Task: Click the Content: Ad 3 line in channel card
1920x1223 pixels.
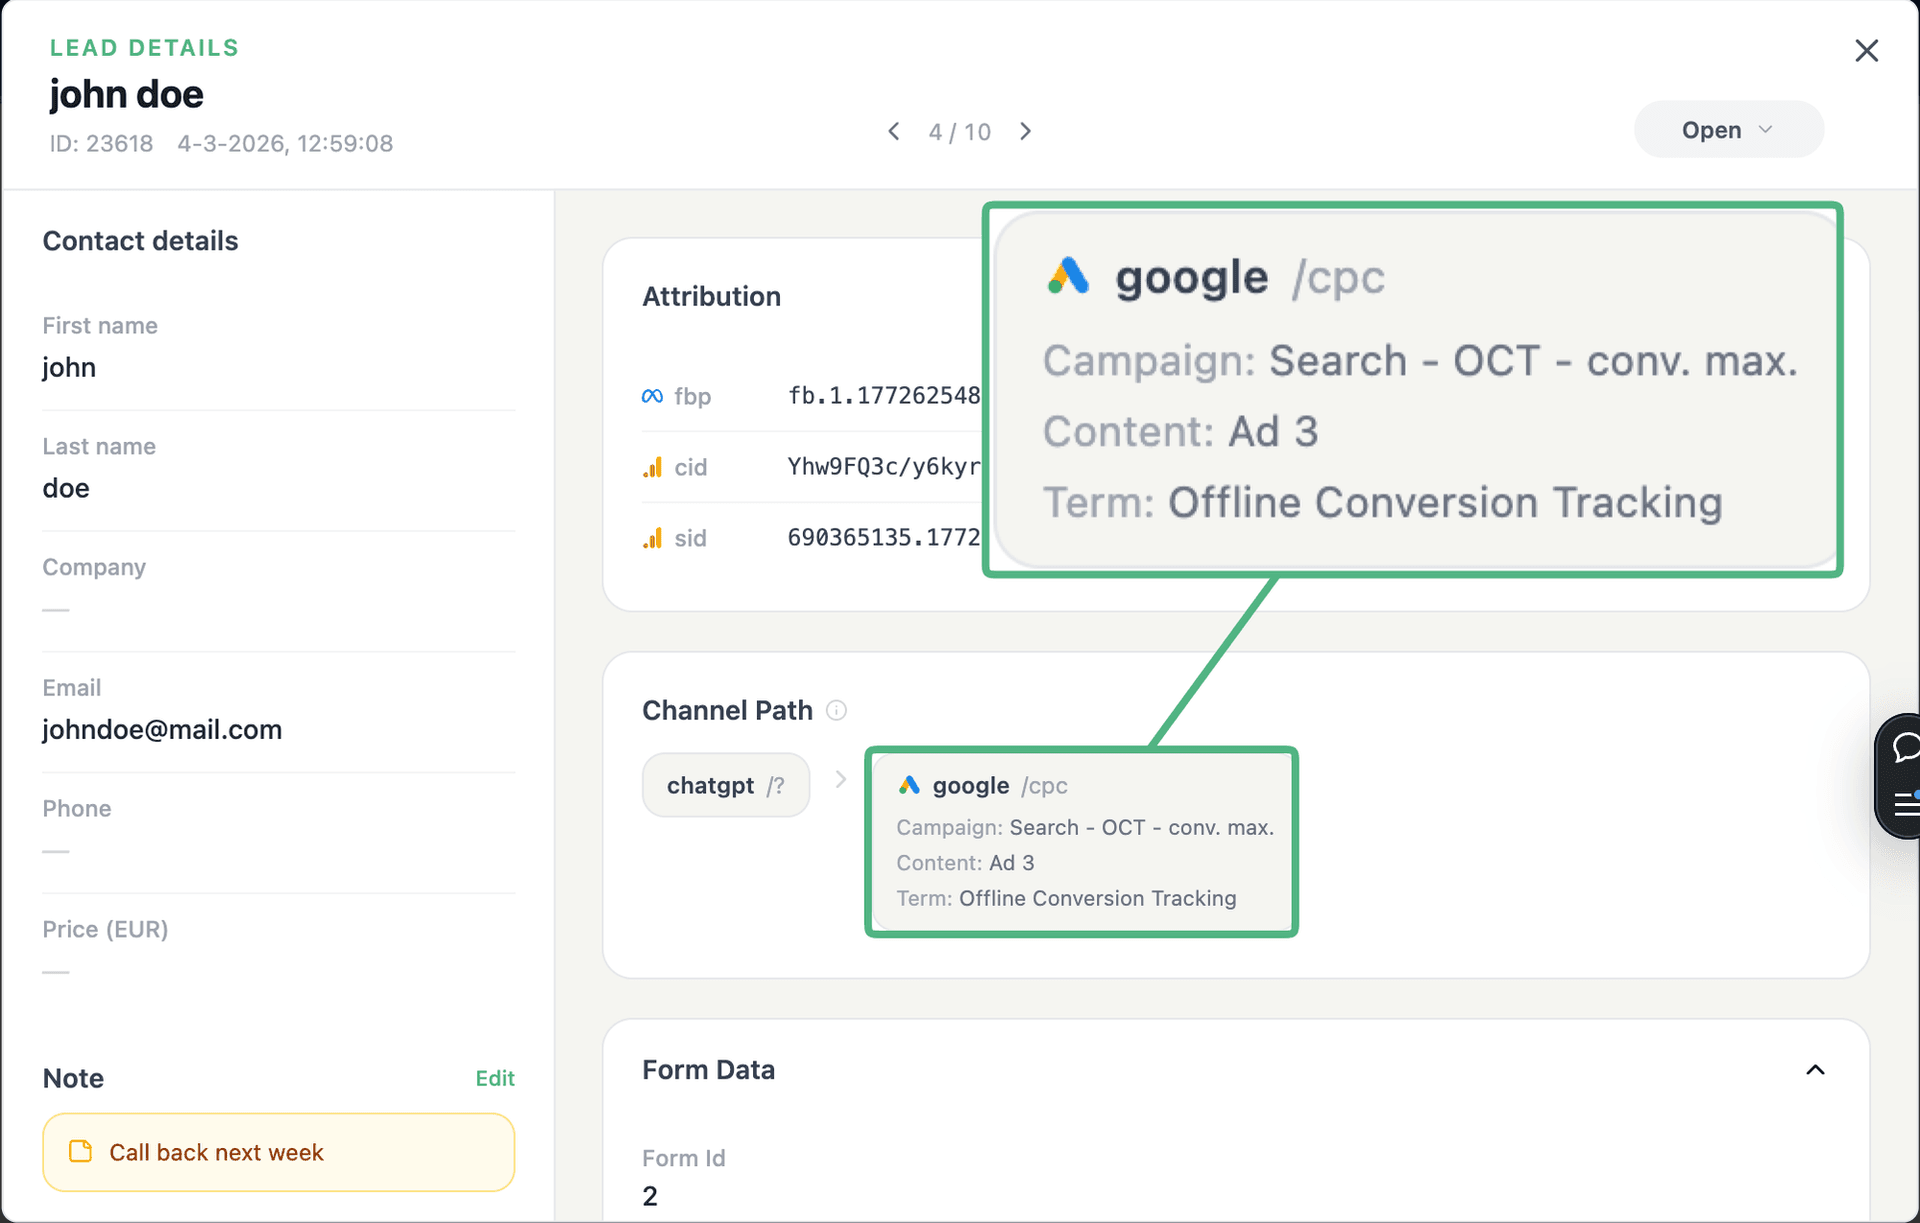Action: (965, 863)
